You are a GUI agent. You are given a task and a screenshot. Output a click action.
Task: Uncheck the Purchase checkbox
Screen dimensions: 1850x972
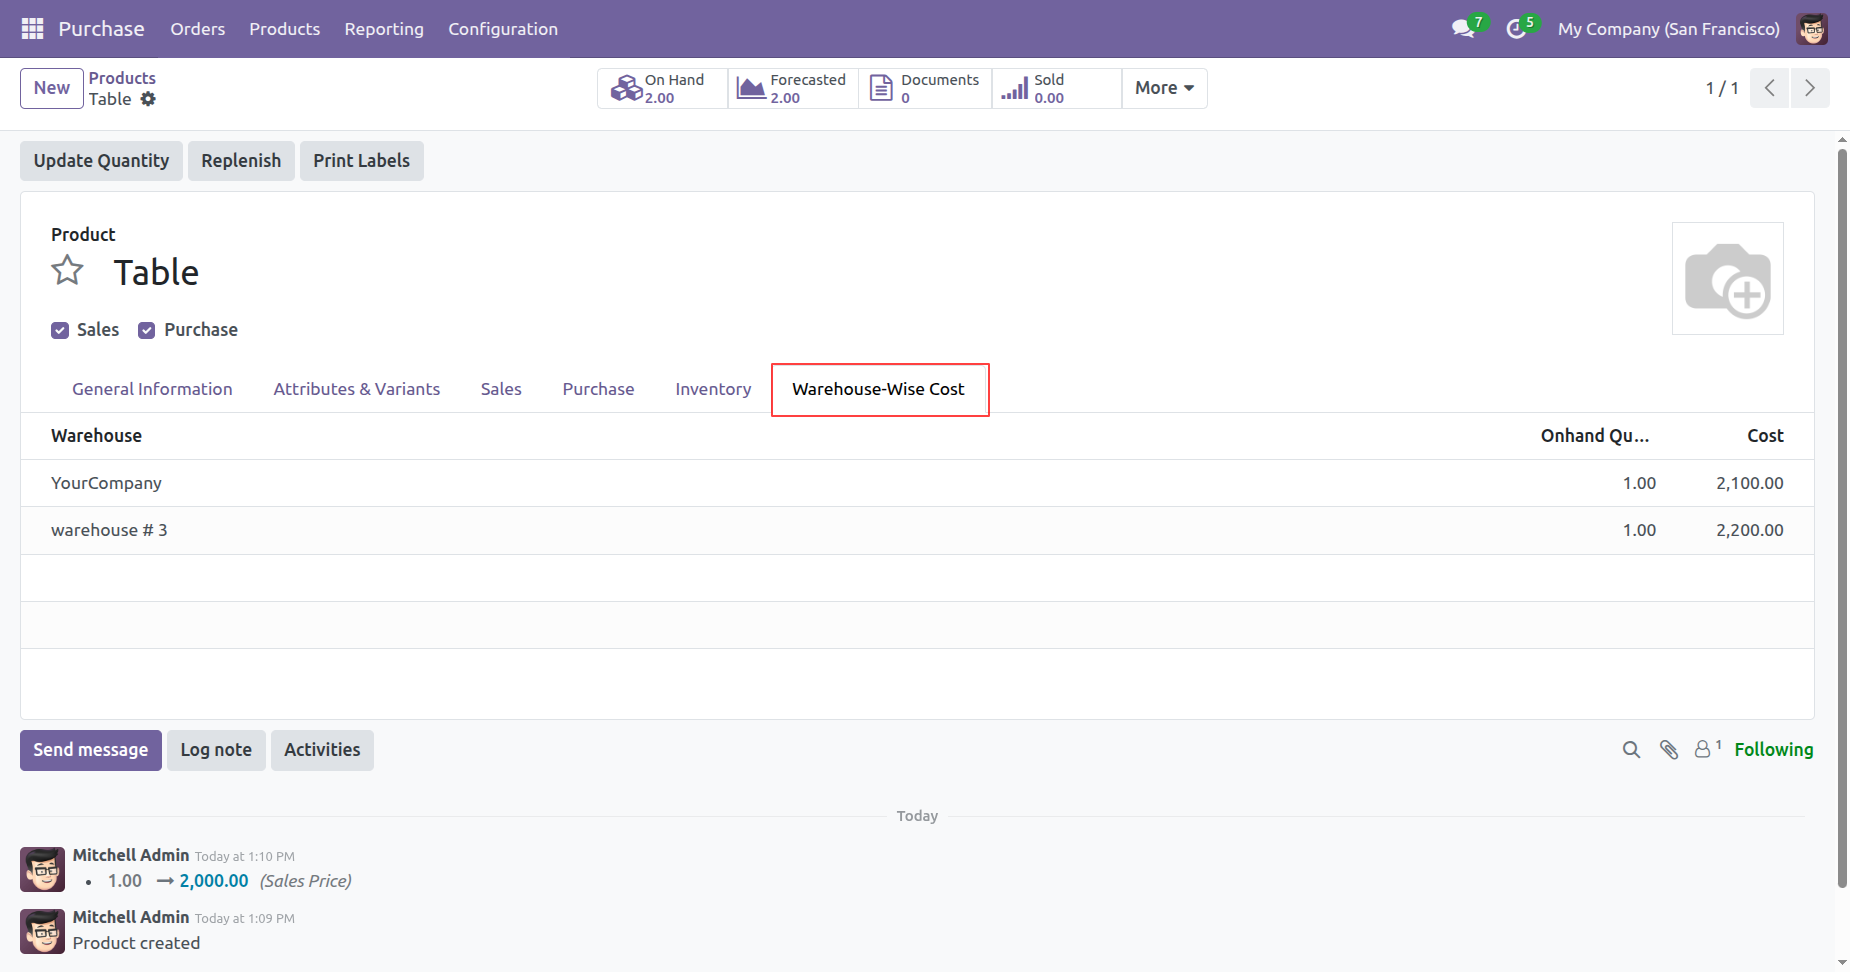pos(147,330)
